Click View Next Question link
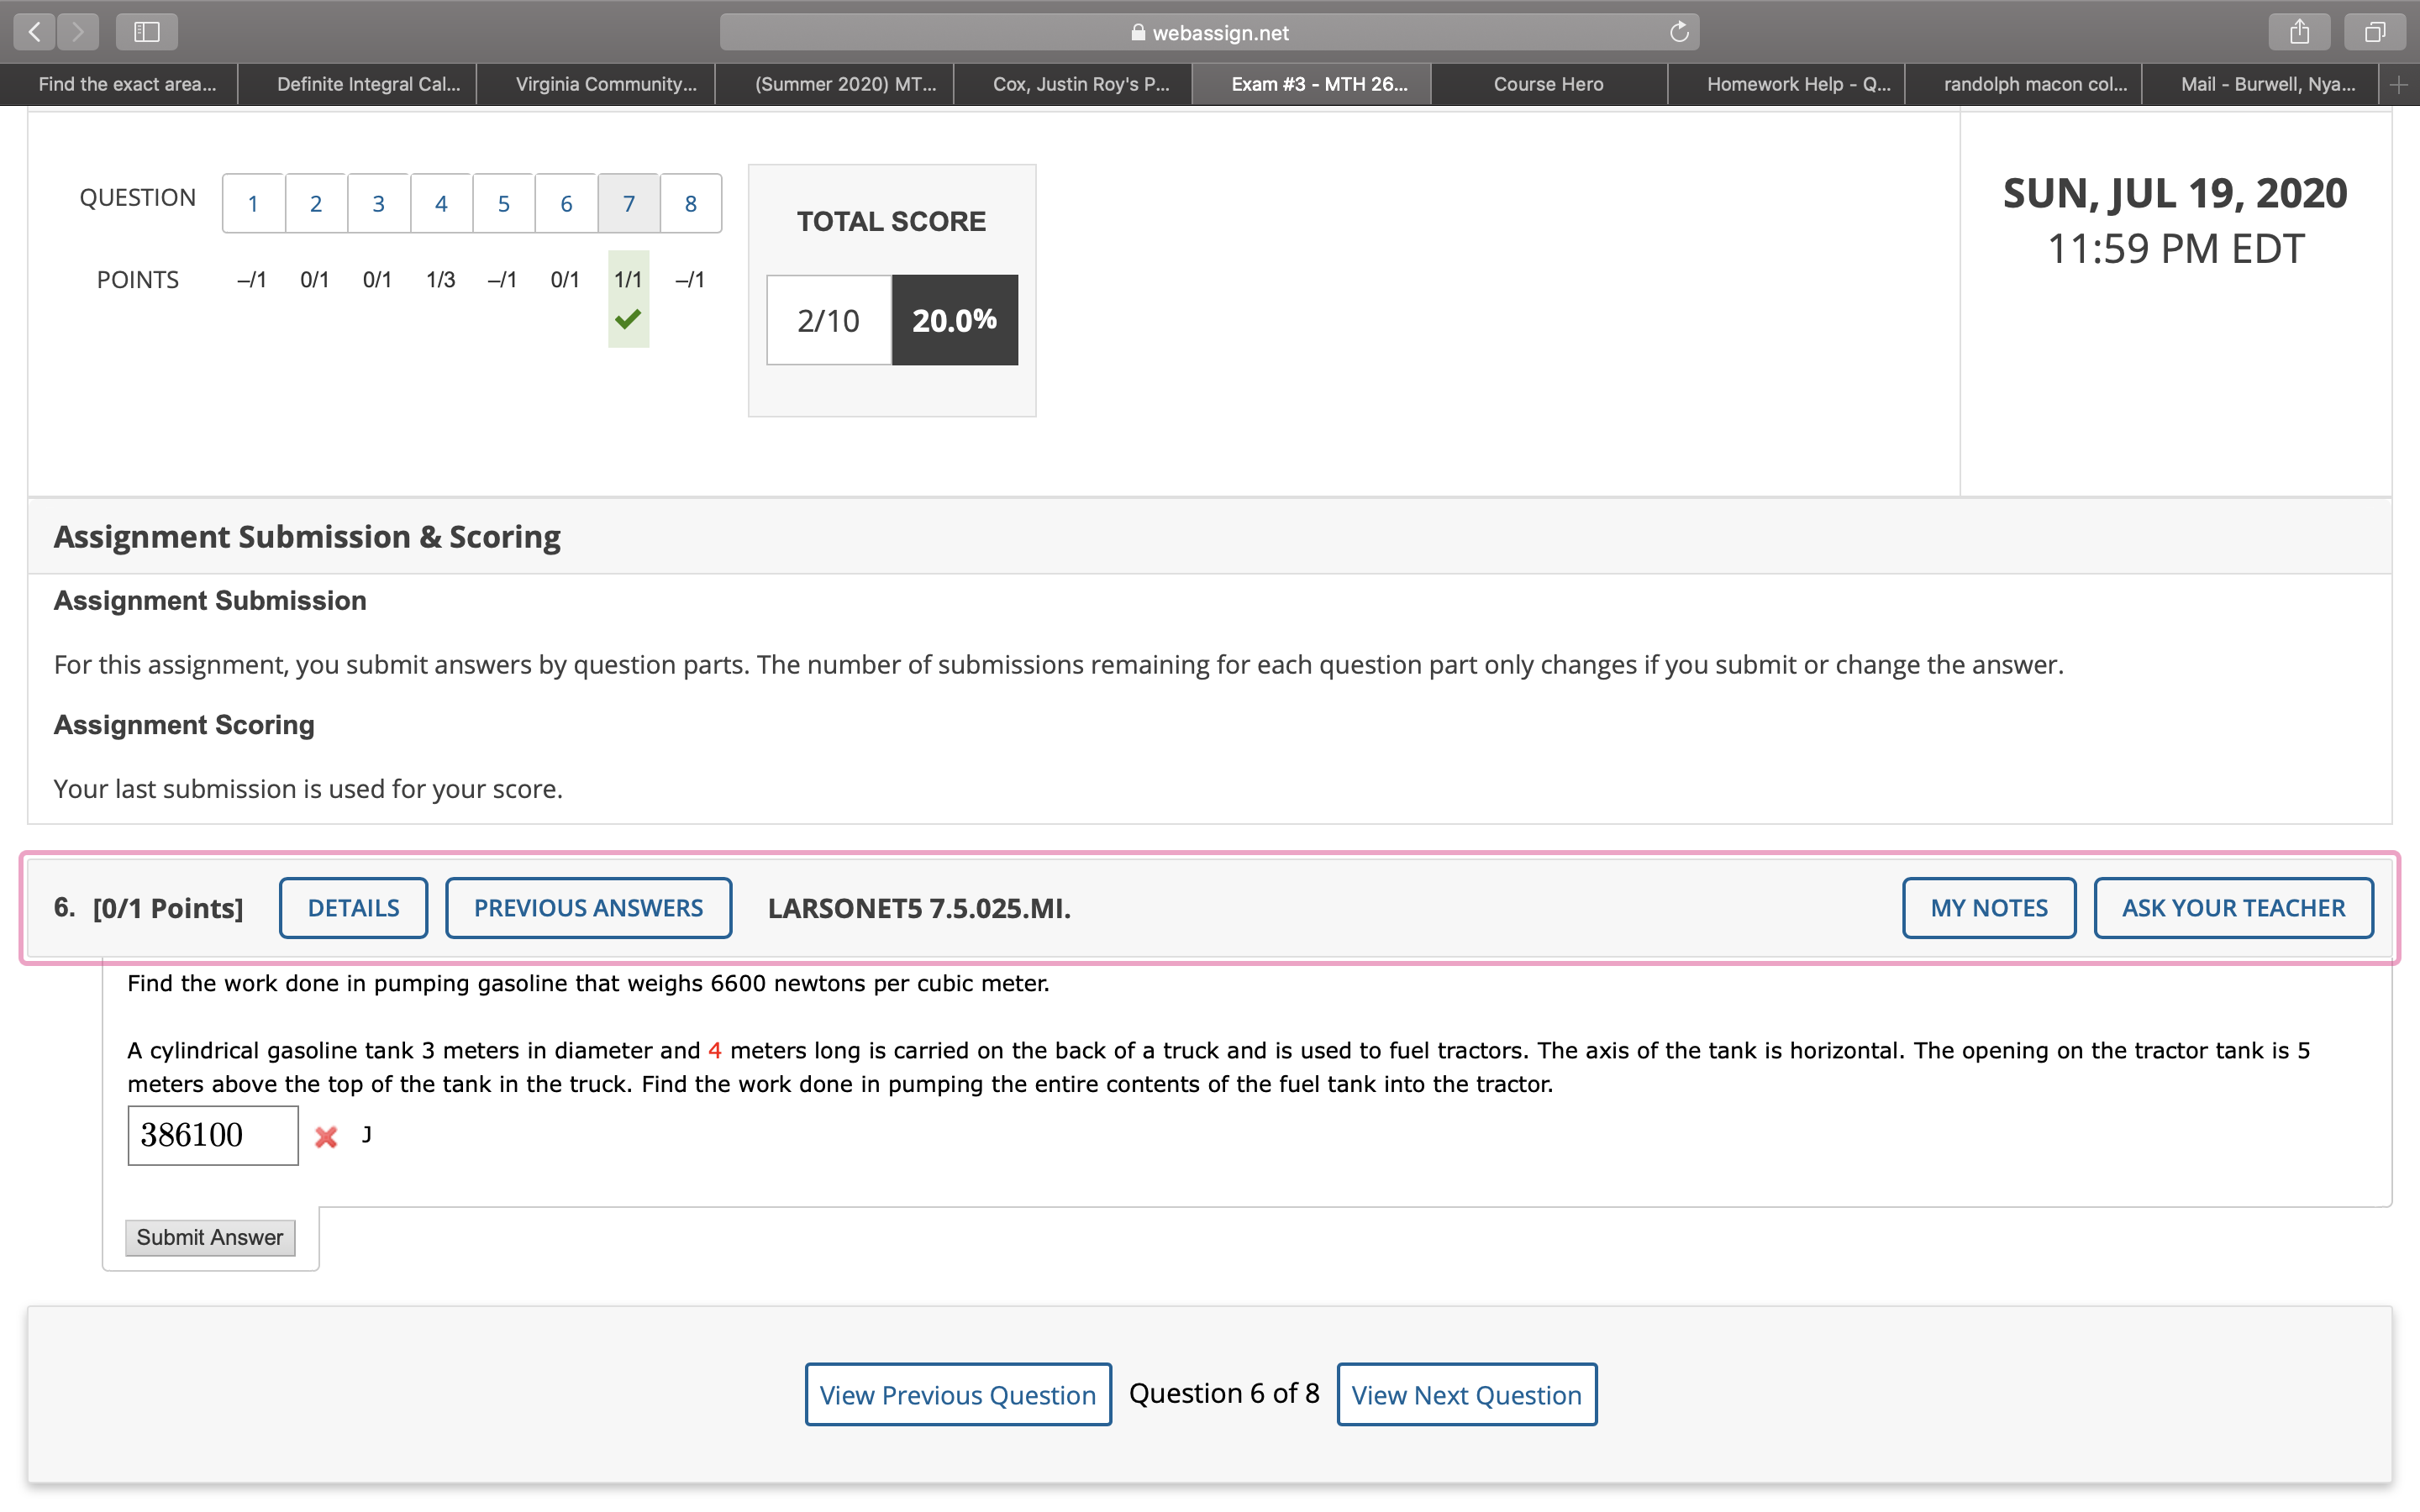This screenshot has width=2420, height=1512. coord(1466,1394)
